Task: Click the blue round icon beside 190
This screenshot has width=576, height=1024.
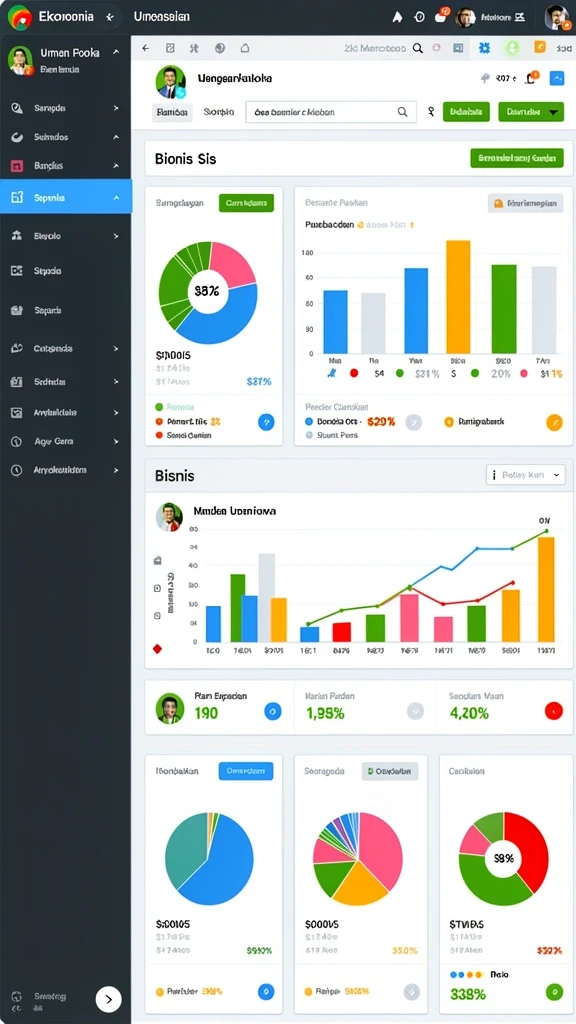Action: 273,711
